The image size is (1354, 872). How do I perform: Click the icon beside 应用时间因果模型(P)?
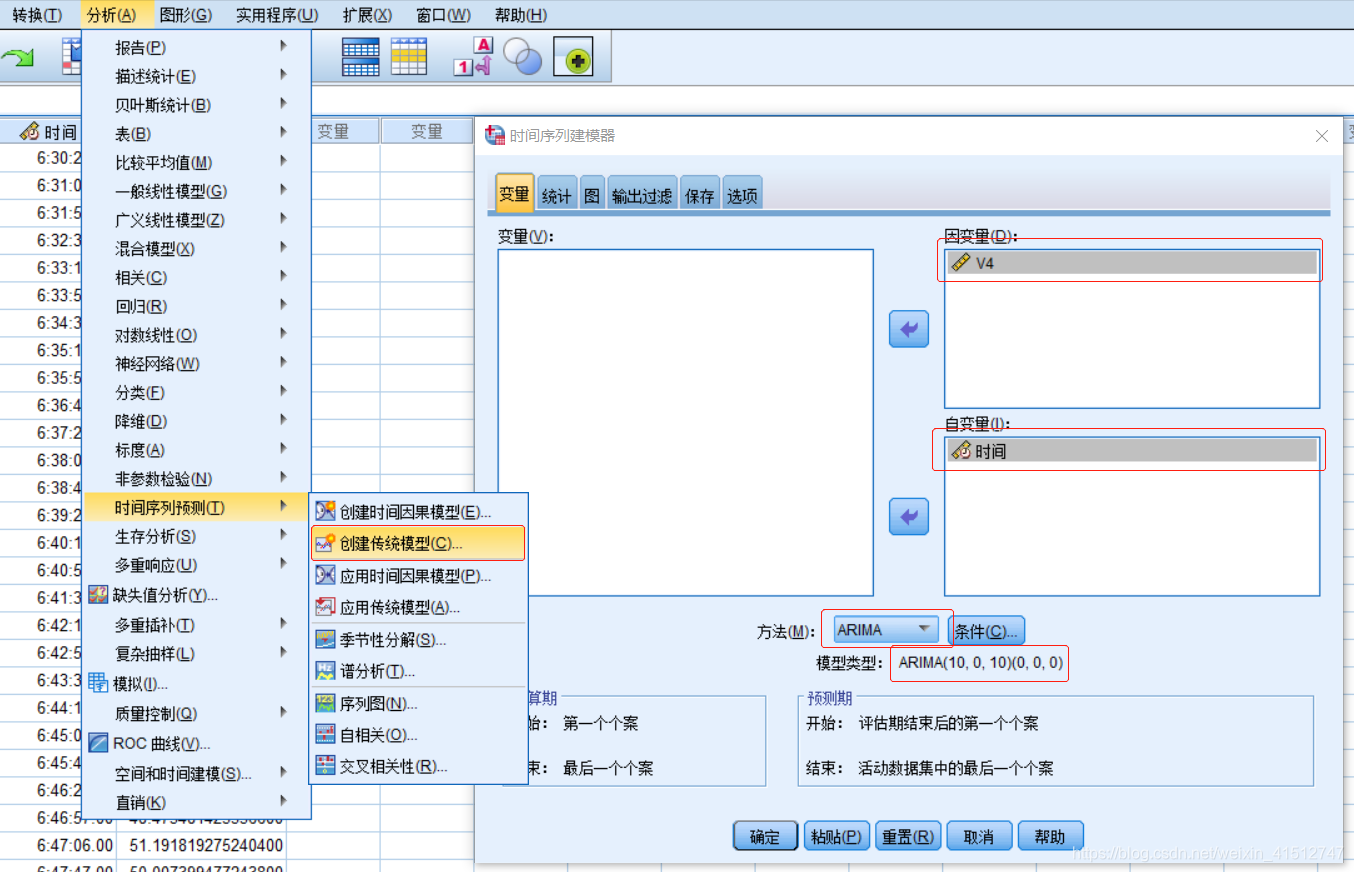pos(325,575)
